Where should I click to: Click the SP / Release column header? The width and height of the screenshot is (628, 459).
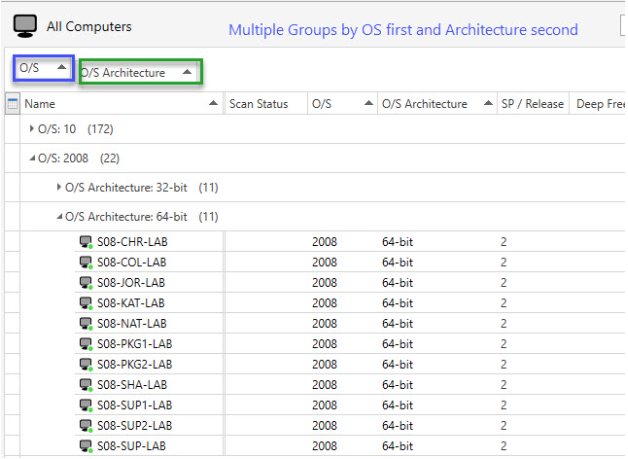532,104
